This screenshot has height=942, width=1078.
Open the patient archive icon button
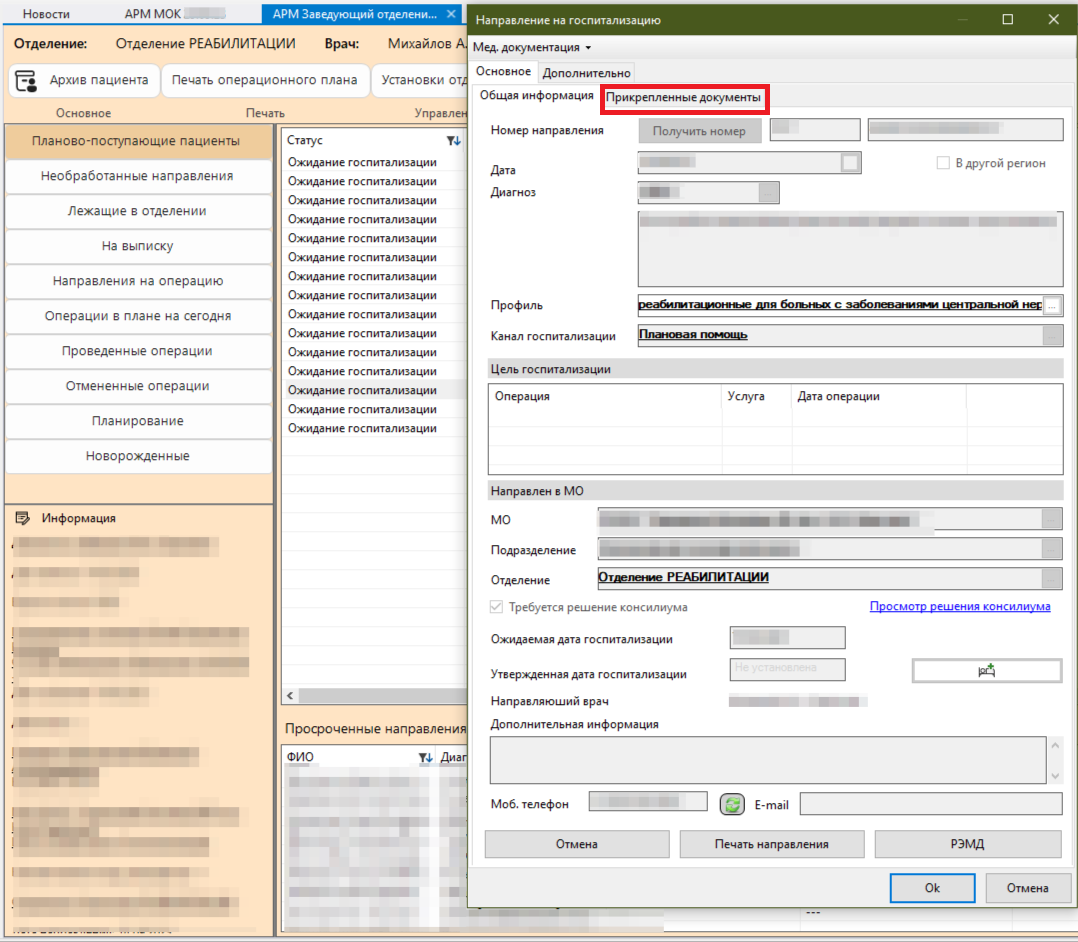tap(26, 80)
